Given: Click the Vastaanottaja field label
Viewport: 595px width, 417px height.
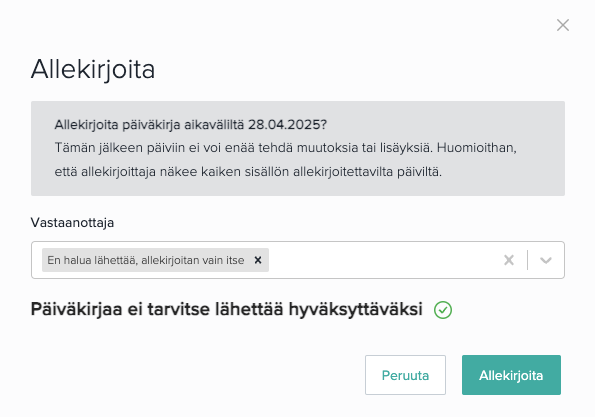Looking at the screenshot, I should coord(72,222).
